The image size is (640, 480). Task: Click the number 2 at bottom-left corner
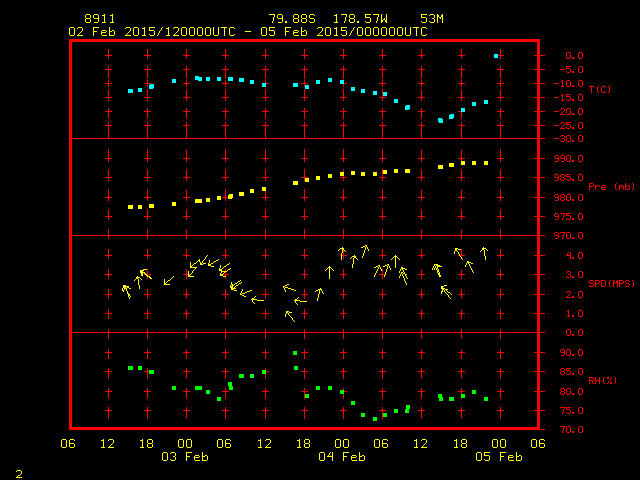pos(19,472)
